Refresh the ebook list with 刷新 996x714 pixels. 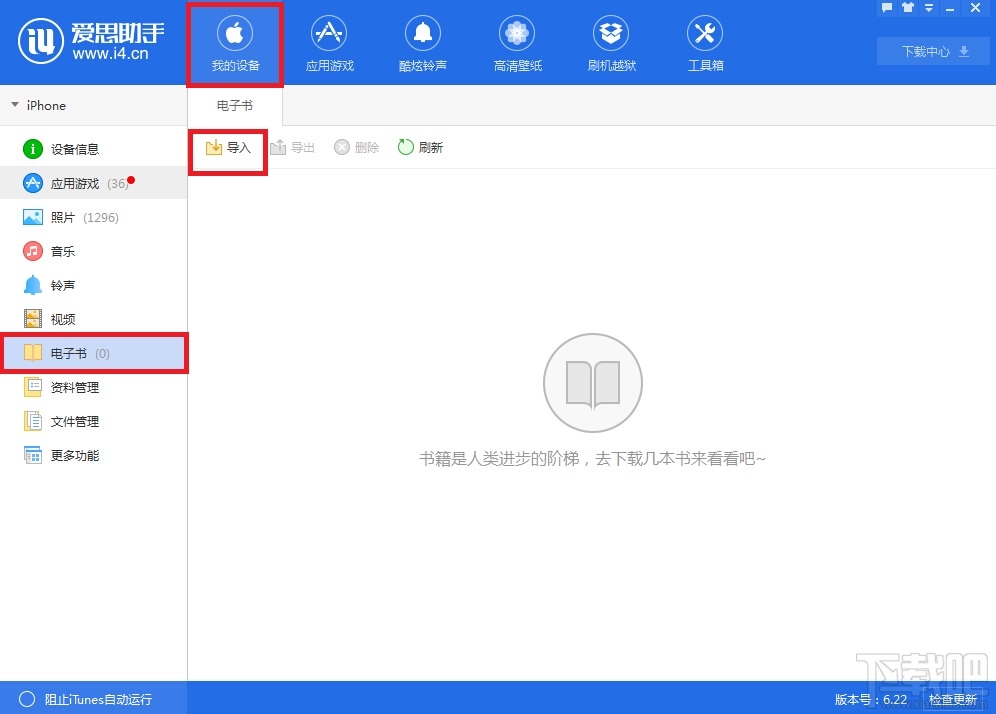(x=420, y=147)
